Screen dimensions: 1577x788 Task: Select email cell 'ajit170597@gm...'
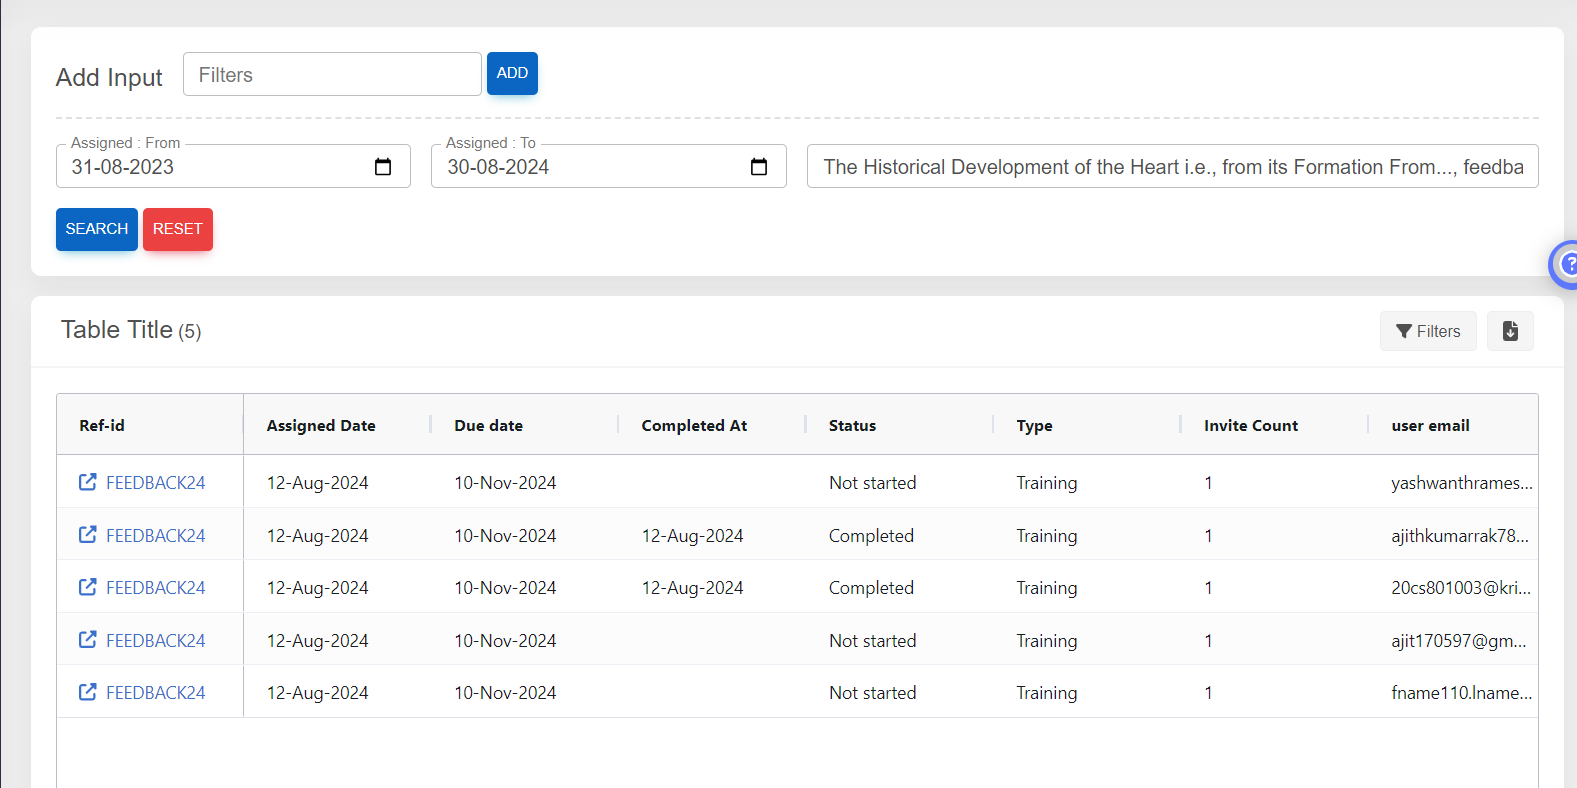[x=1459, y=641]
